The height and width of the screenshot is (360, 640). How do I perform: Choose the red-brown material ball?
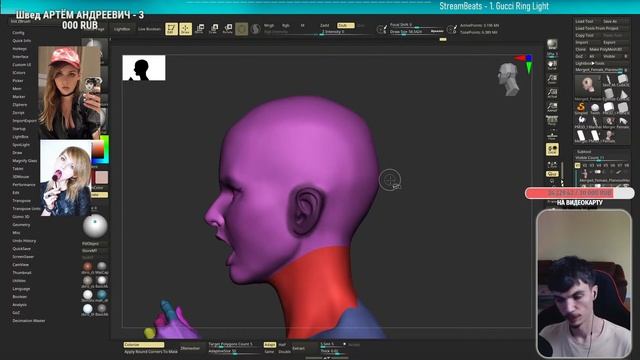coord(87,267)
